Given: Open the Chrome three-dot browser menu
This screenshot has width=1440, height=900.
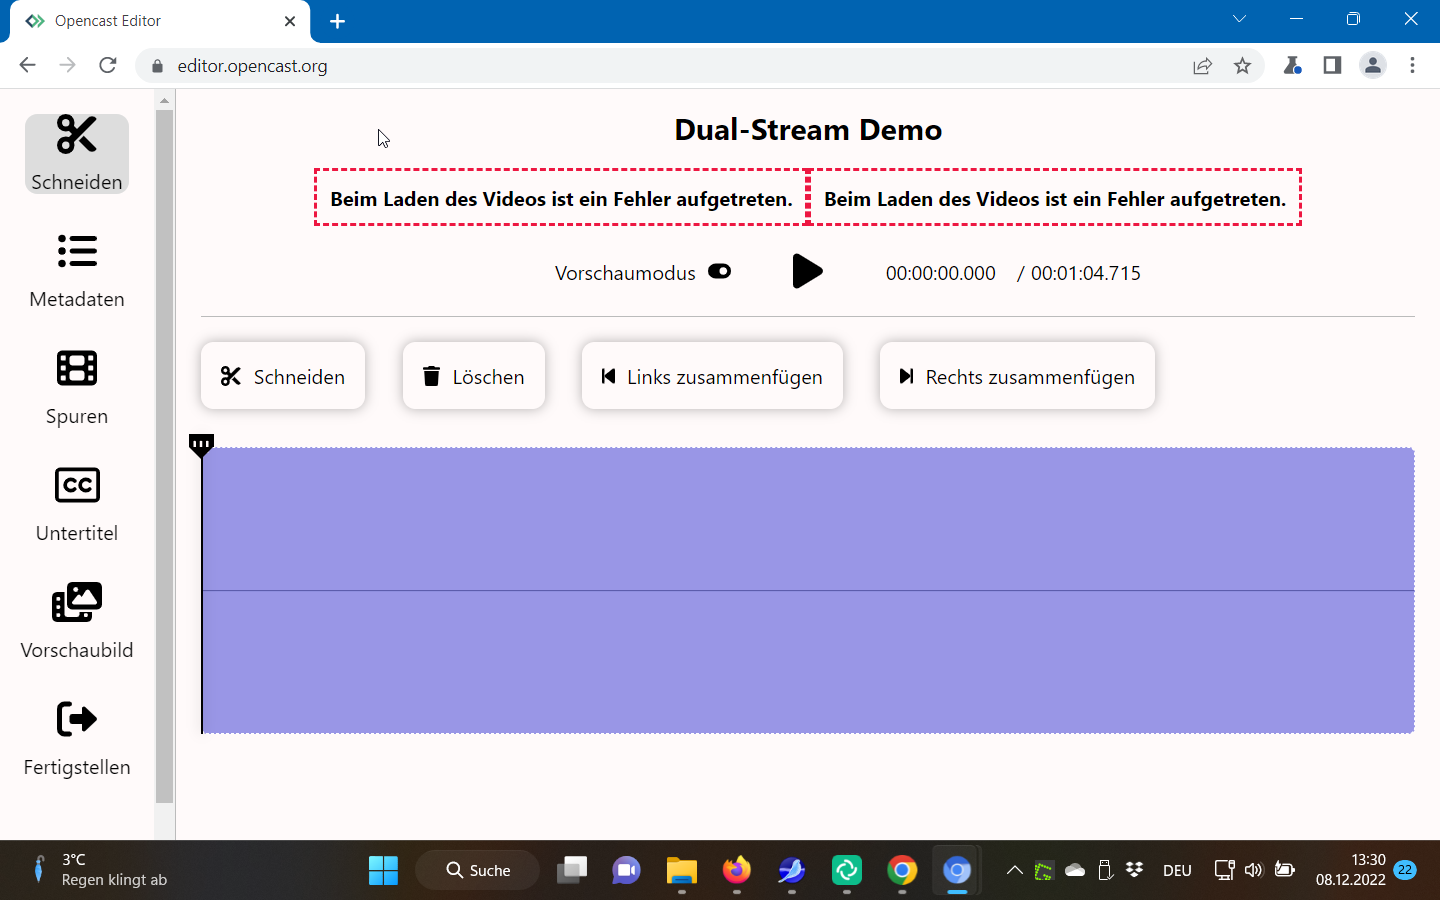Looking at the screenshot, I should pos(1413,66).
